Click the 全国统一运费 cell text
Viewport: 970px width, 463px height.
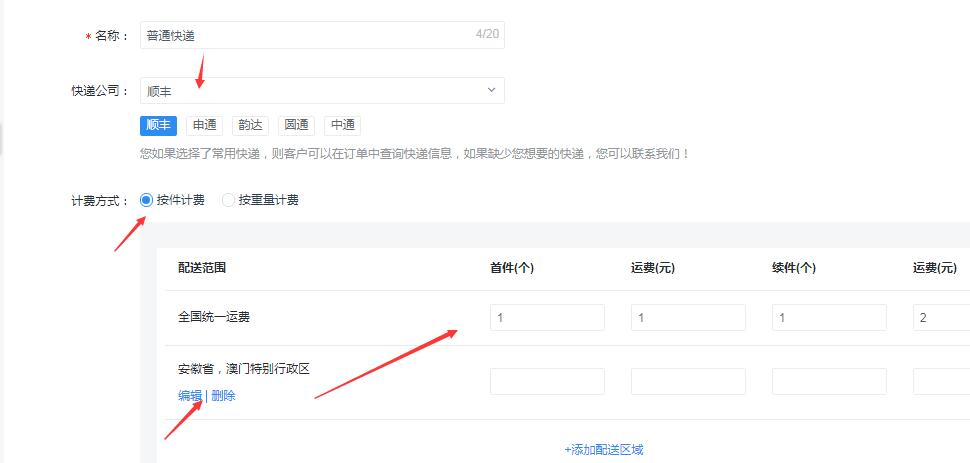click(x=214, y=318)
